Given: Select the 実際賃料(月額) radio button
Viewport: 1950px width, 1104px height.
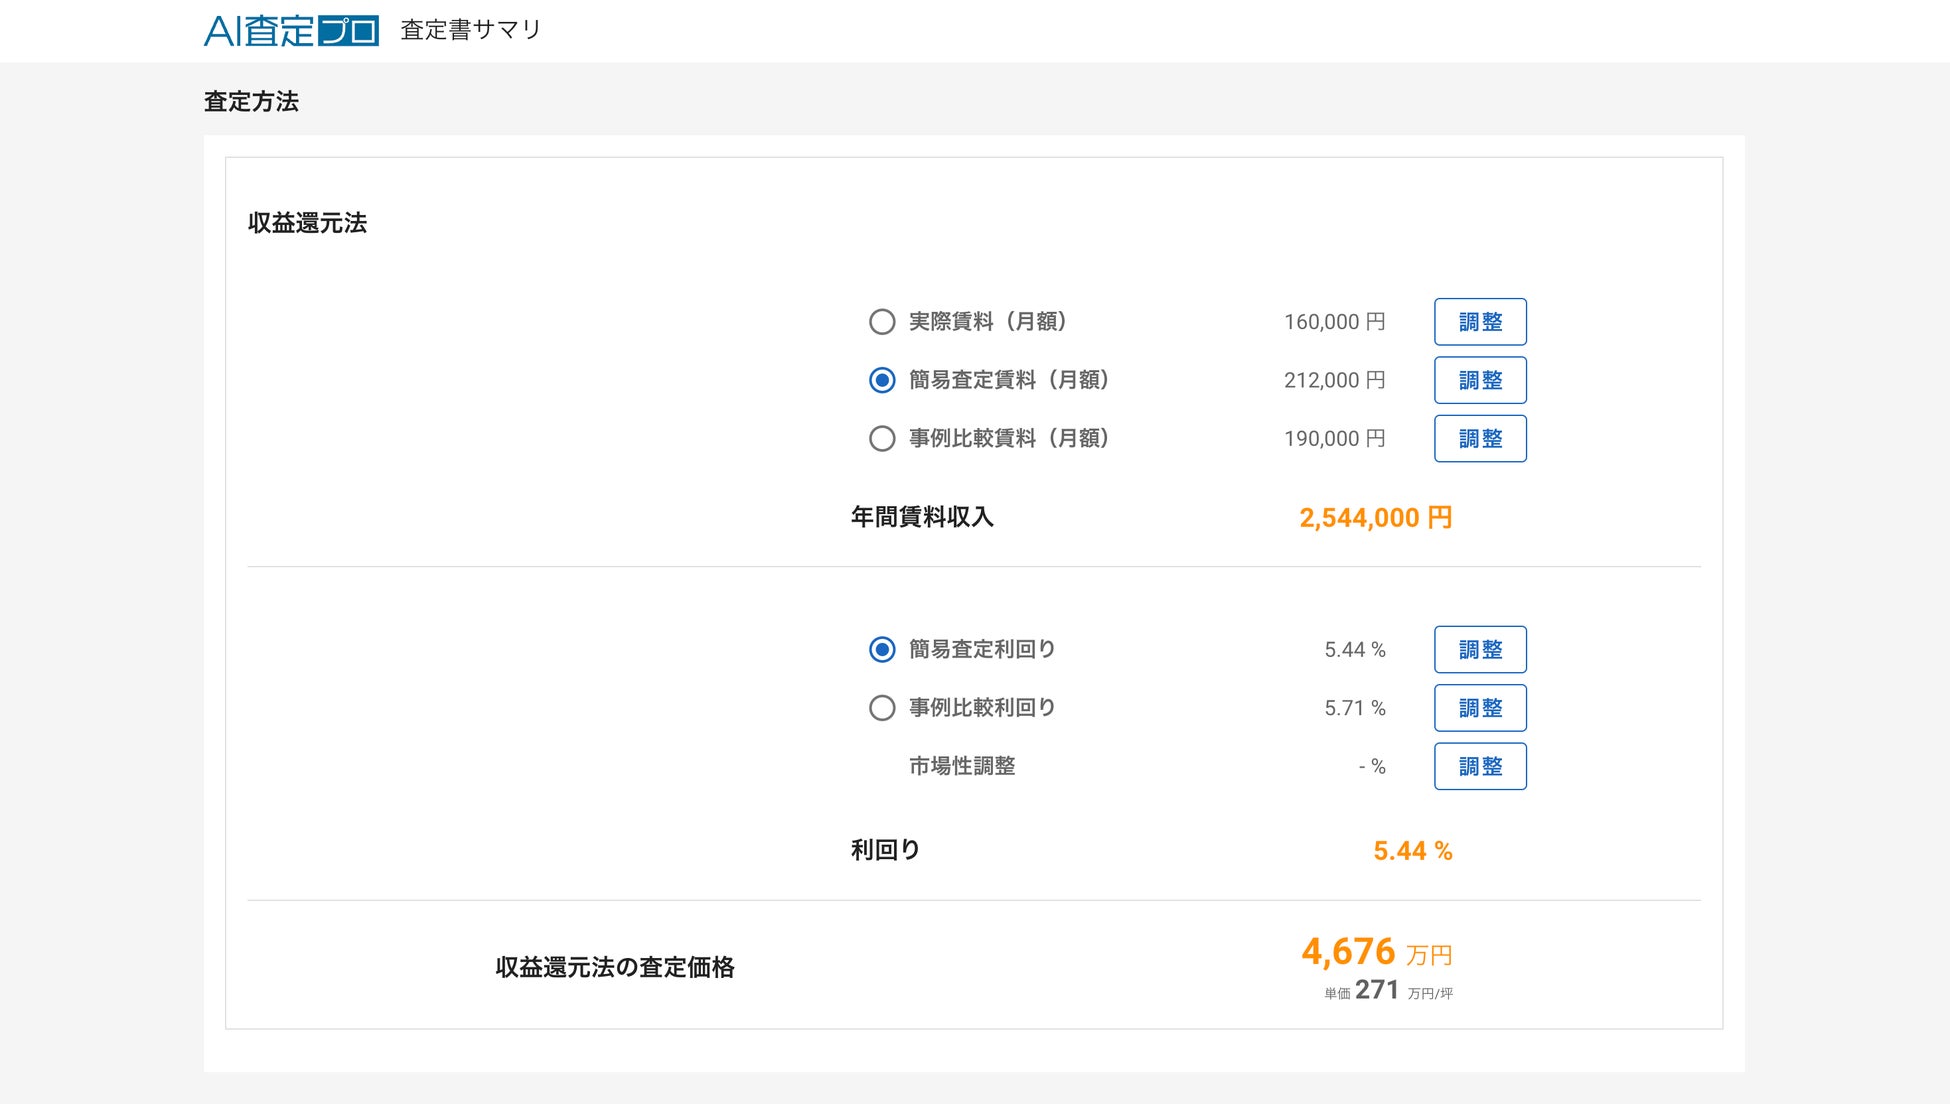Looking at the screenshot, I should click(x=882, y=322).
